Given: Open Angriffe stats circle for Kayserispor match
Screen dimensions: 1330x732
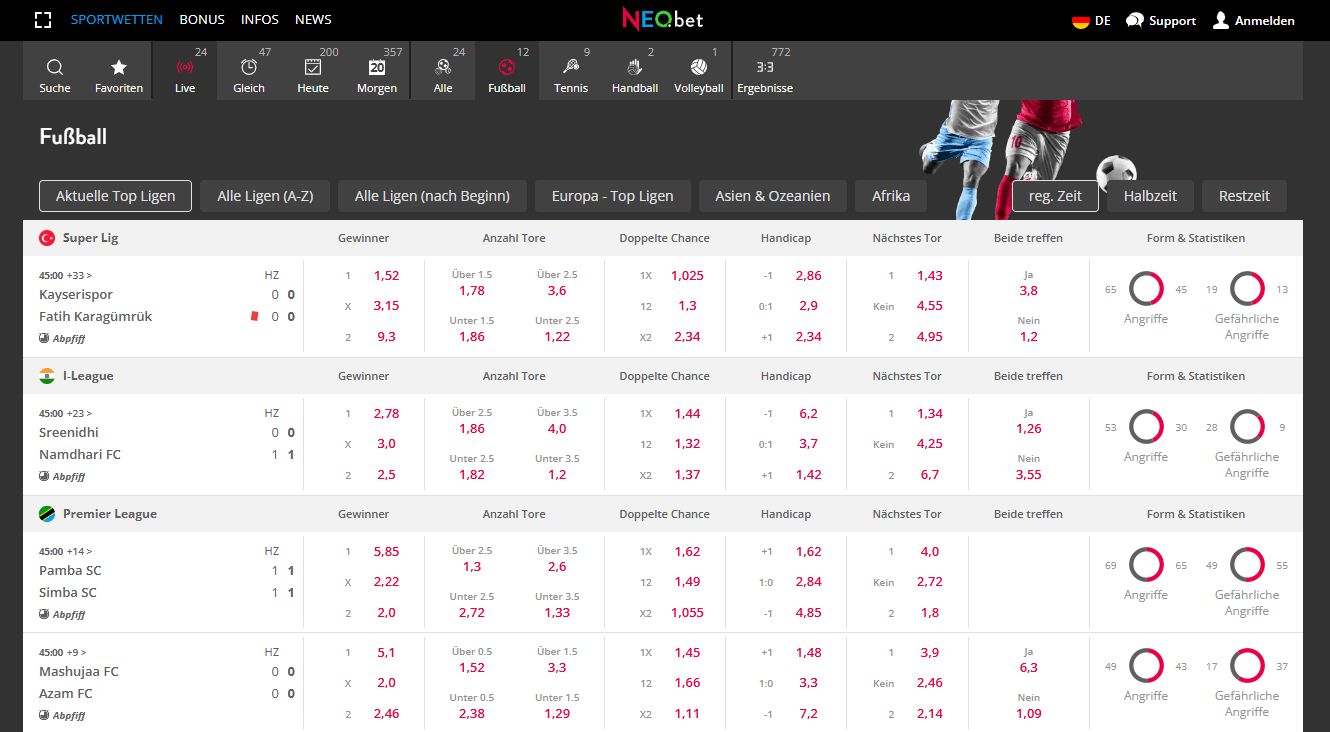Looking at the screenshot, I should [x=1146, y=289].
